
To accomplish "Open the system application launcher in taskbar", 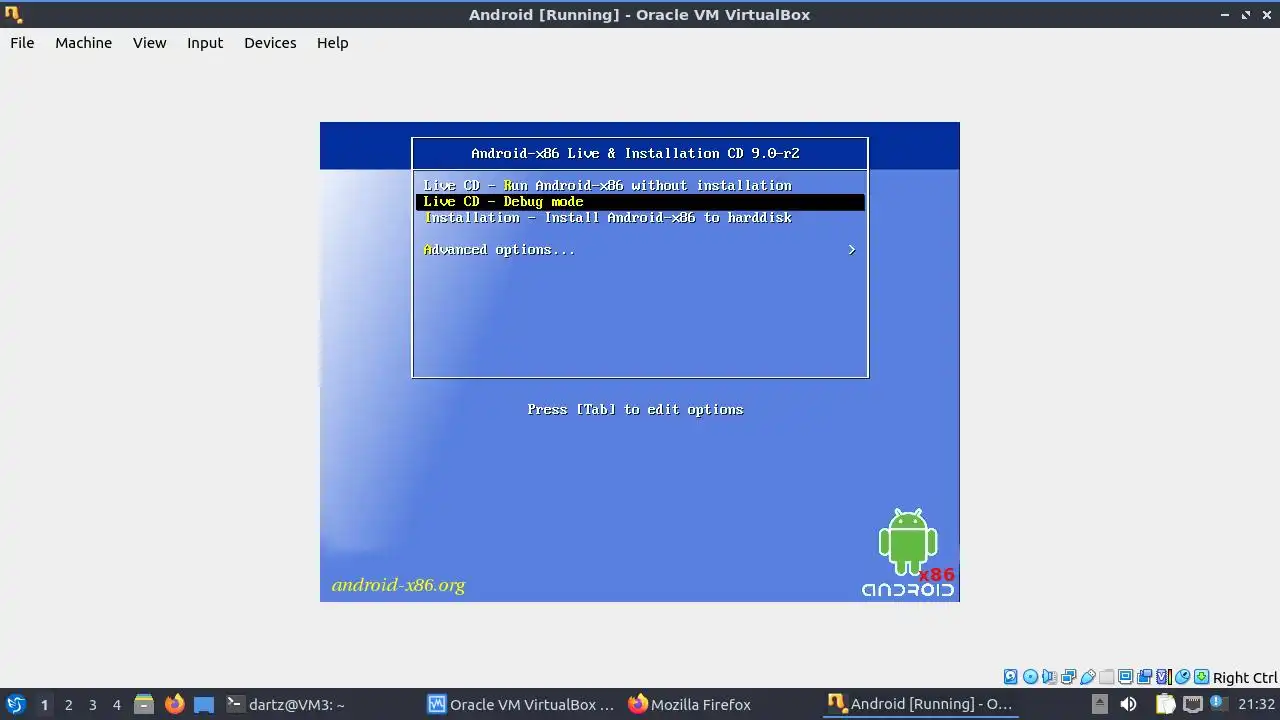I will click(15, 704).
